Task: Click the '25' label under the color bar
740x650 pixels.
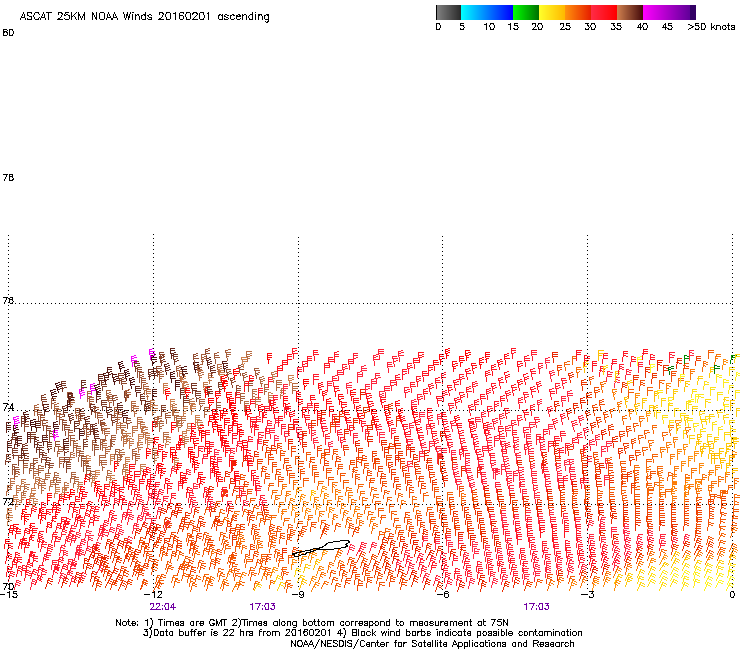Action: click(x=565, y=27)
